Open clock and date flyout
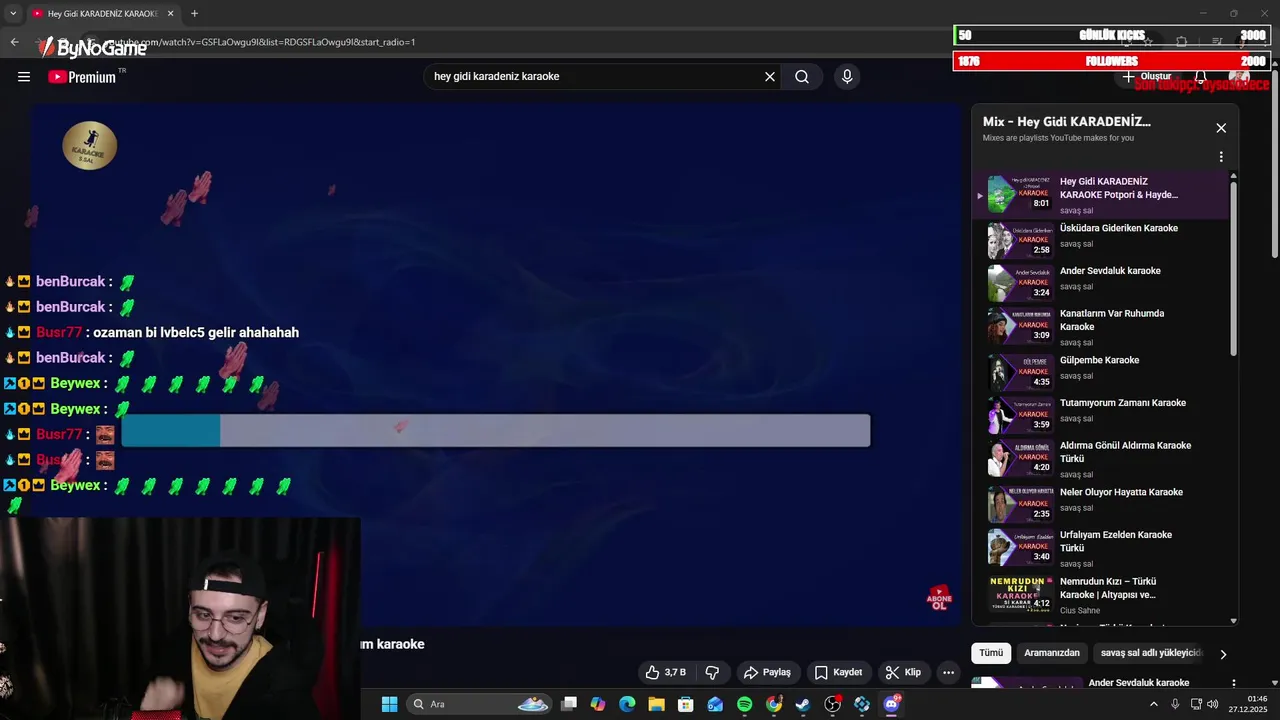The image size is (1280, 720). coord(1250,704)
